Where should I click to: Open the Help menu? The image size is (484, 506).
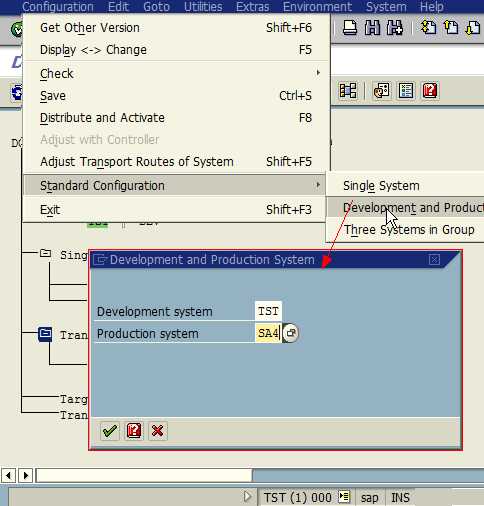432,7
